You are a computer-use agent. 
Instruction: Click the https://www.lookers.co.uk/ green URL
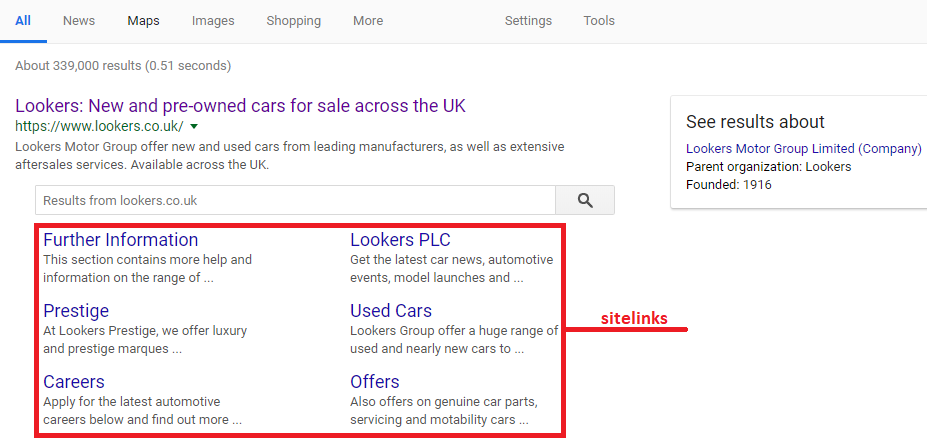(x=99, y=126)
